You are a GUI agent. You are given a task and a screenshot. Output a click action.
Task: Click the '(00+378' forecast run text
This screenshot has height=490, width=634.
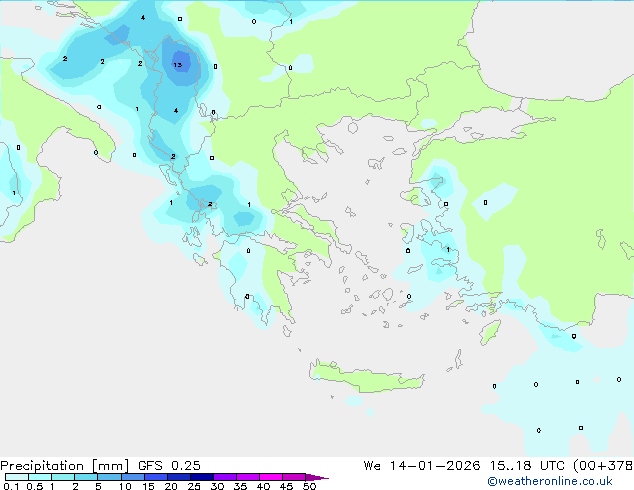(x=603, y=465)
